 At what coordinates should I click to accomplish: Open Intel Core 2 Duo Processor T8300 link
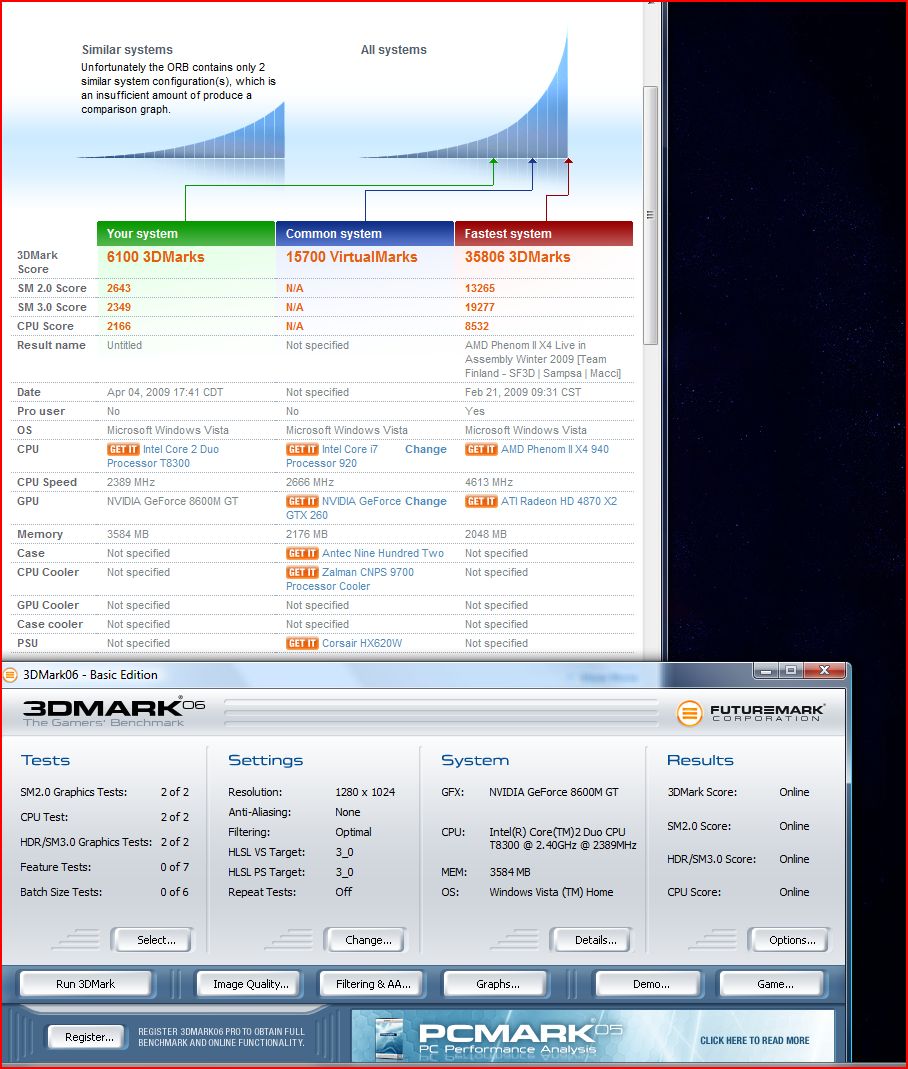163,456
